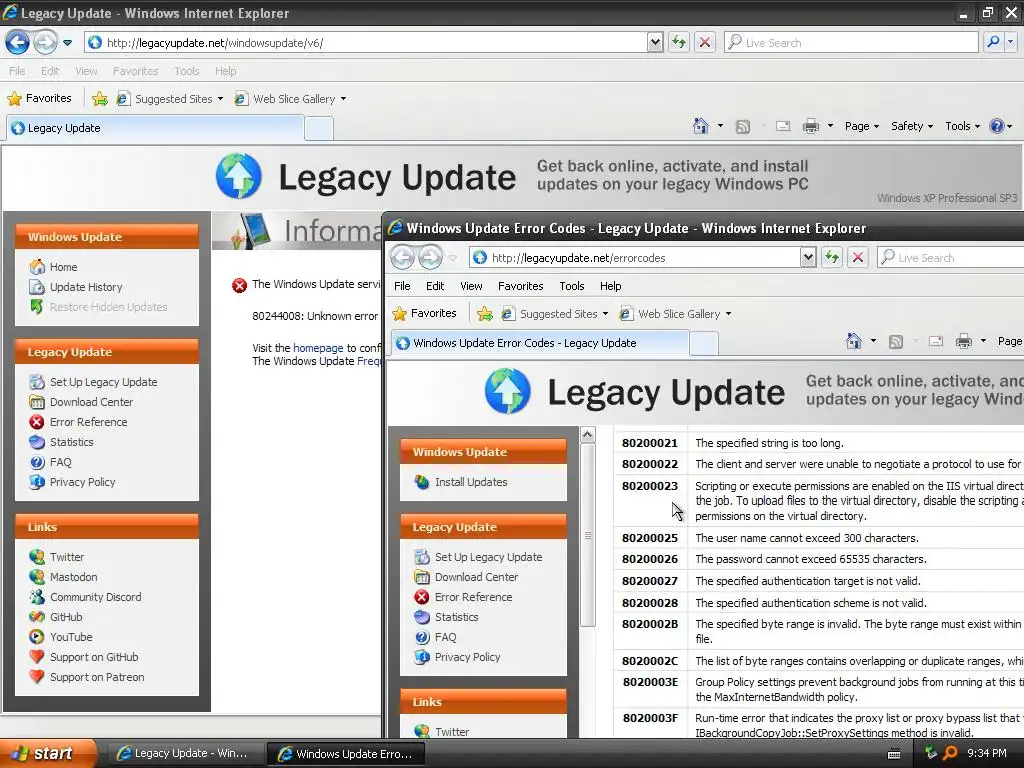Select the Legacy Update tab in the Legacy Update window
The width and height of the screenshot is (1024, 768).
pos(155,128)
